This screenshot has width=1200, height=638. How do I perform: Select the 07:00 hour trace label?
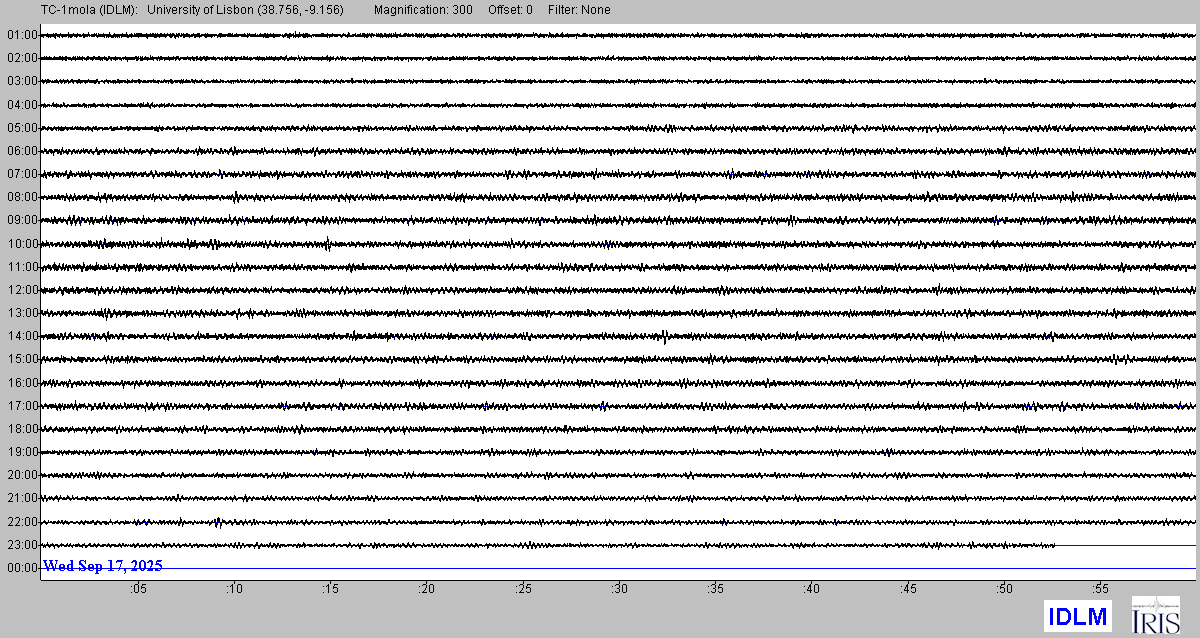tap(22, 174)
